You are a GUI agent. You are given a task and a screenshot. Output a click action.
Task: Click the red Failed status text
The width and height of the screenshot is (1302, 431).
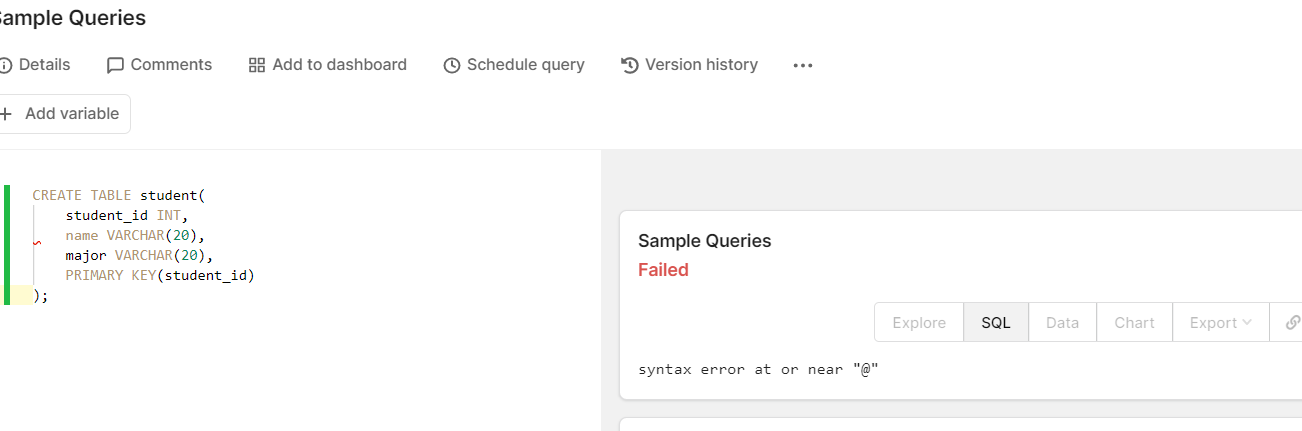pos(663,270)
